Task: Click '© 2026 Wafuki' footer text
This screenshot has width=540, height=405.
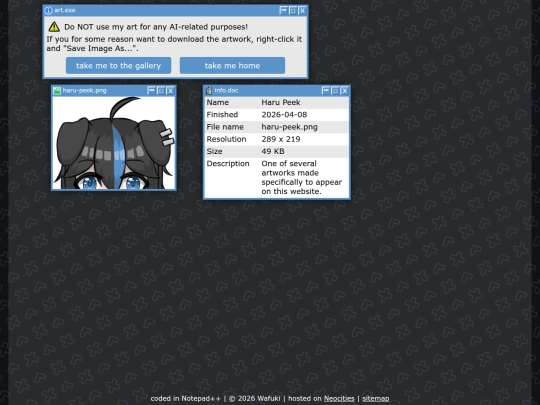Action: [254, 398]
